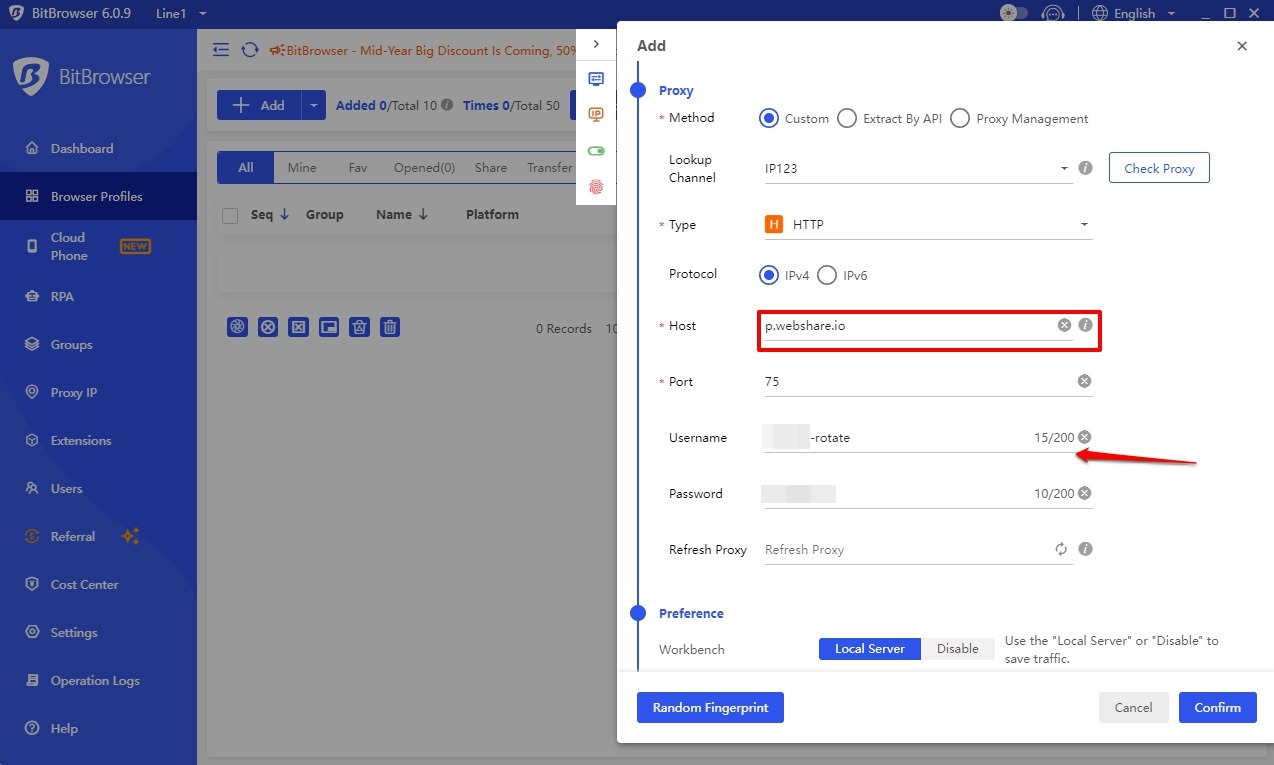This screenshot has height=765, width=1274.
Task: Click the batch delete trash icon
Action: (390, 327)
